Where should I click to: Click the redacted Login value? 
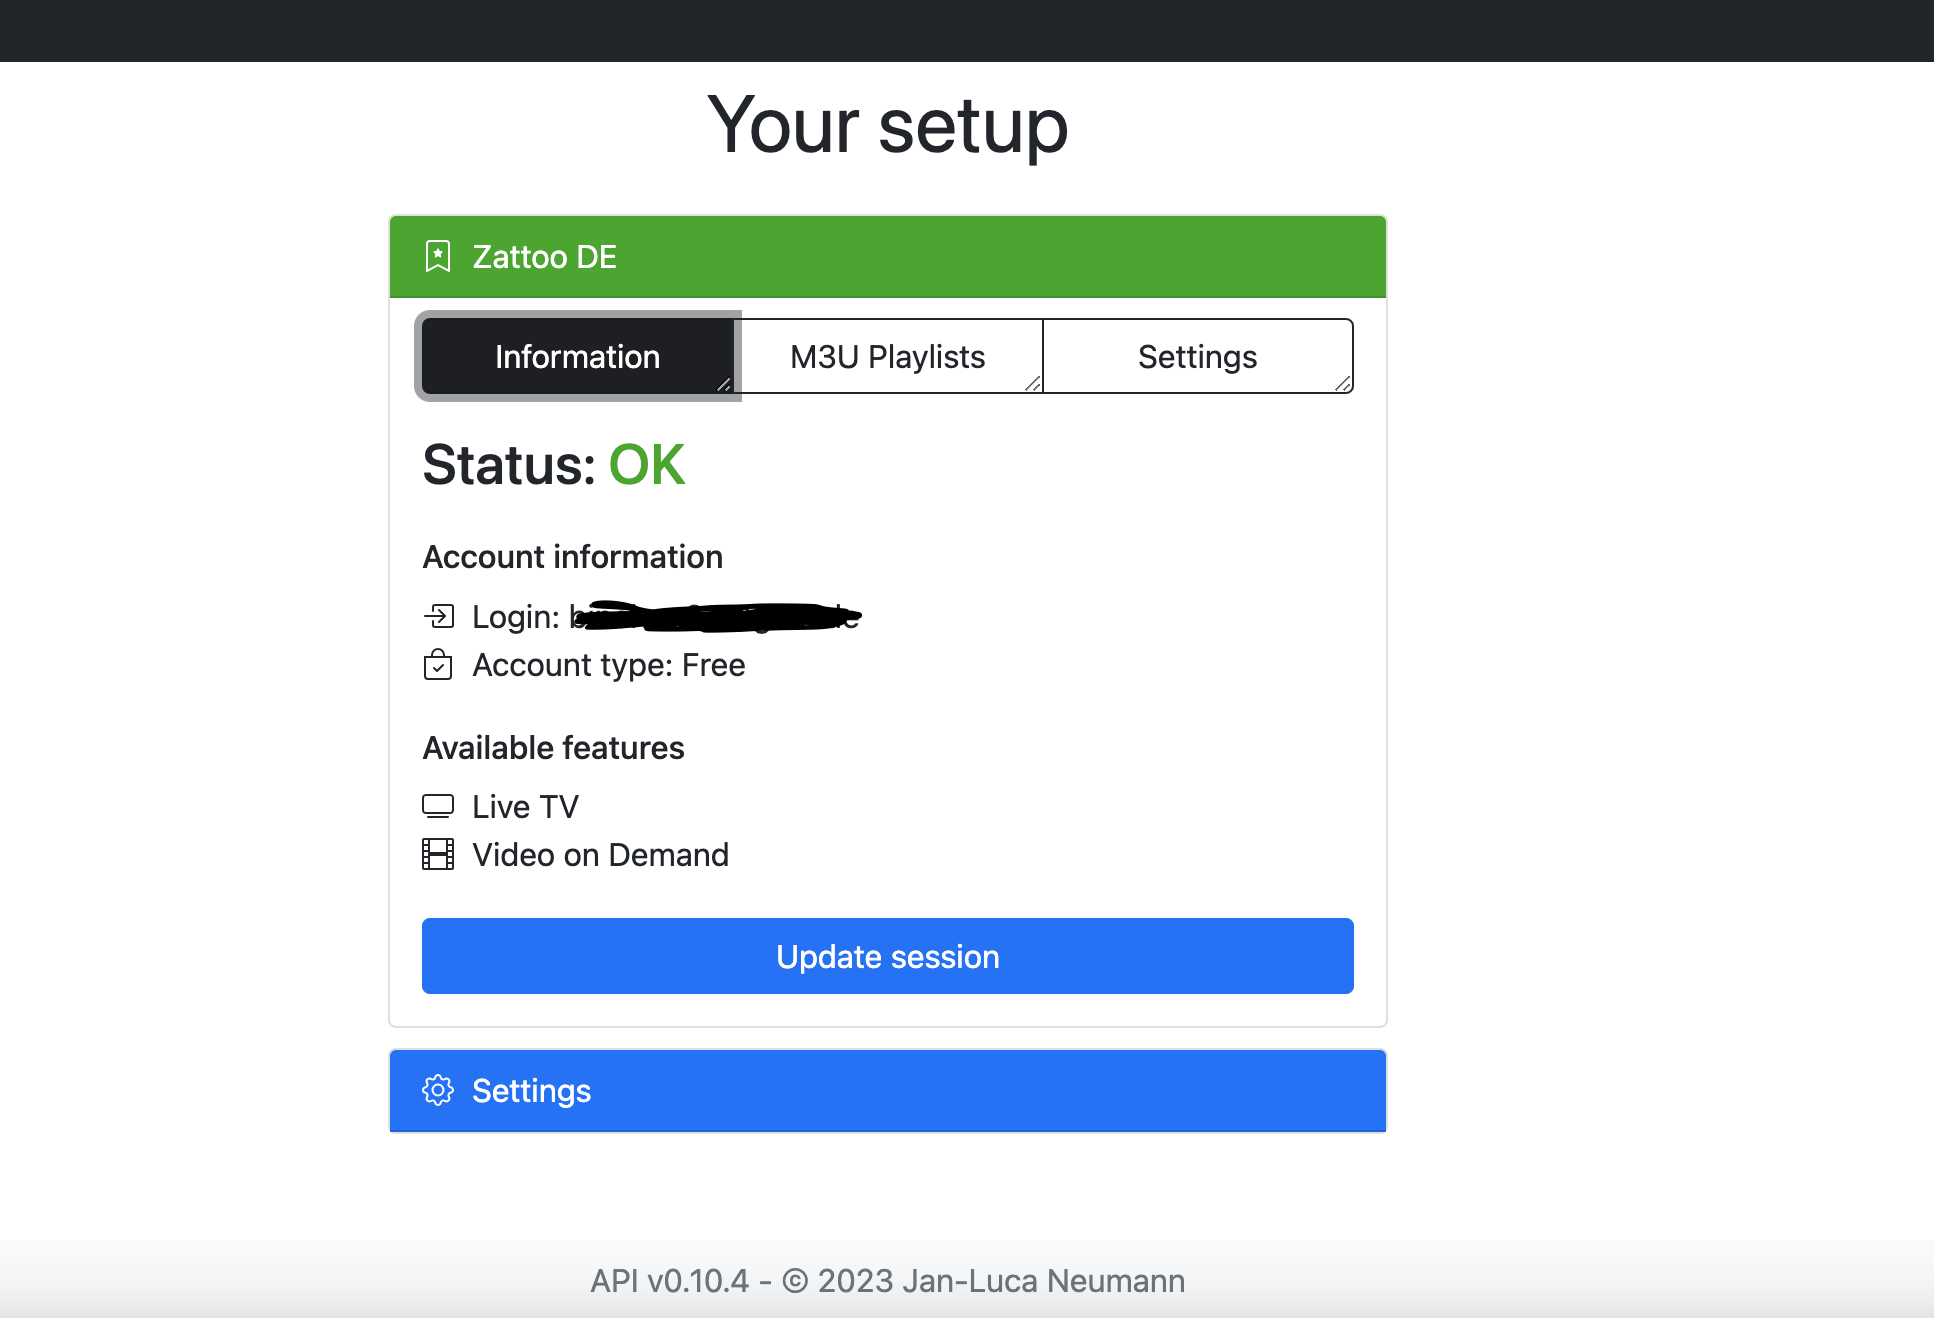(x=715, y=616)
